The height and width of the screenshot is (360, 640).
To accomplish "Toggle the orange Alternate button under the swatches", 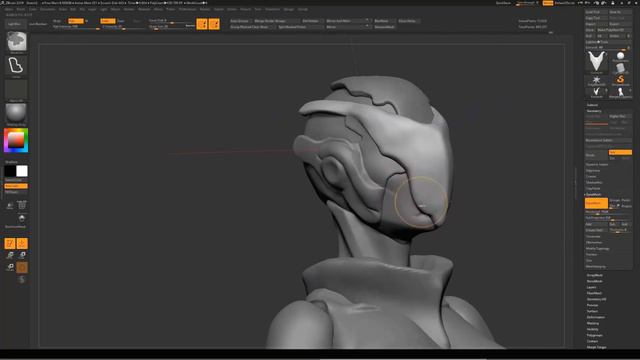I will (16, 186).
